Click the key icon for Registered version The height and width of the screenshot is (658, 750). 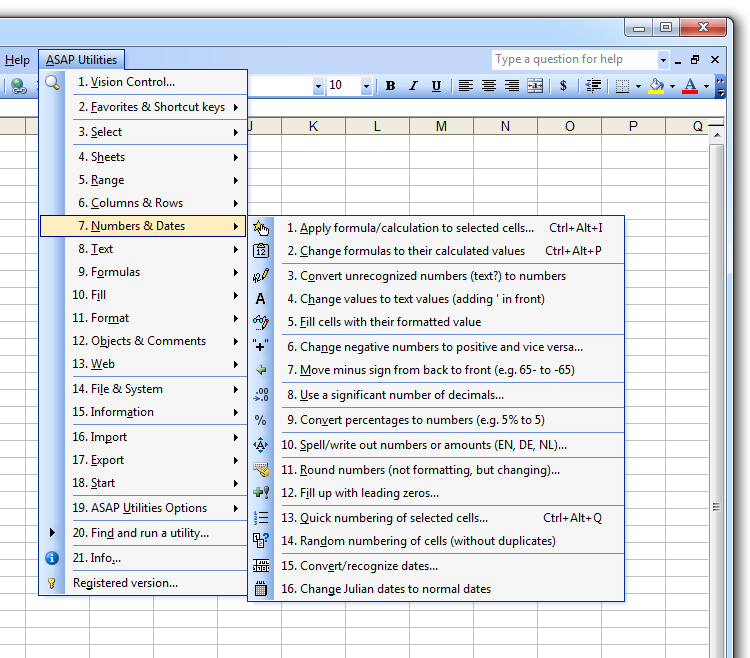pyautogui.click(x=52, y=583)
